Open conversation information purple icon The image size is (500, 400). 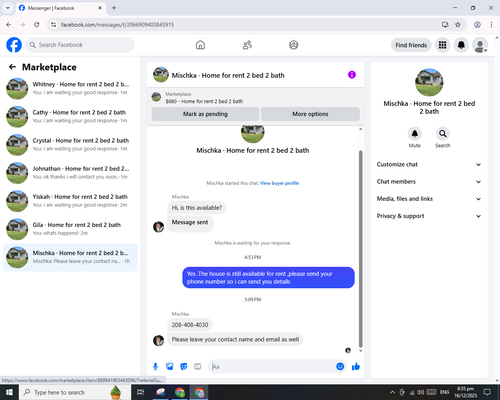point(352,75)
